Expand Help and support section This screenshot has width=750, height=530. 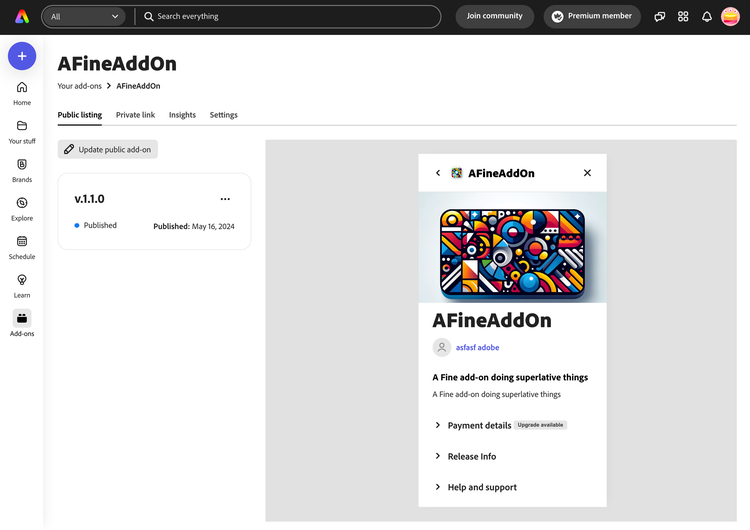(x=481, y=487)
